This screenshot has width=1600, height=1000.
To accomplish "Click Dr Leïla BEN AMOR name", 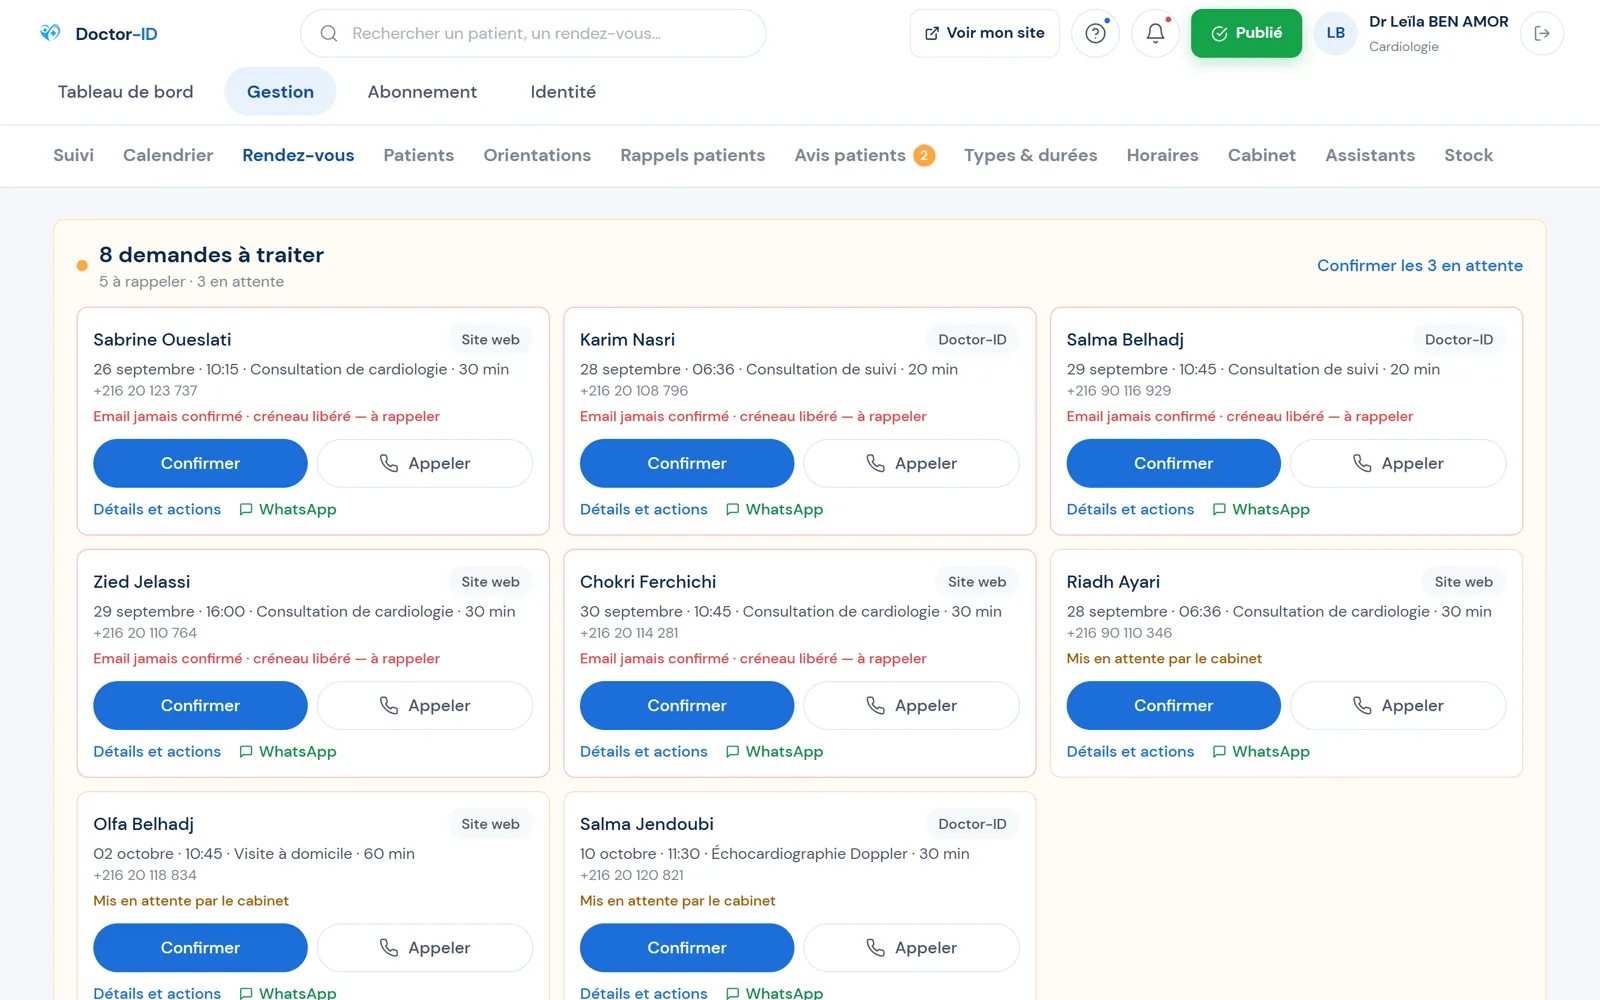I will coord(1438,22).
